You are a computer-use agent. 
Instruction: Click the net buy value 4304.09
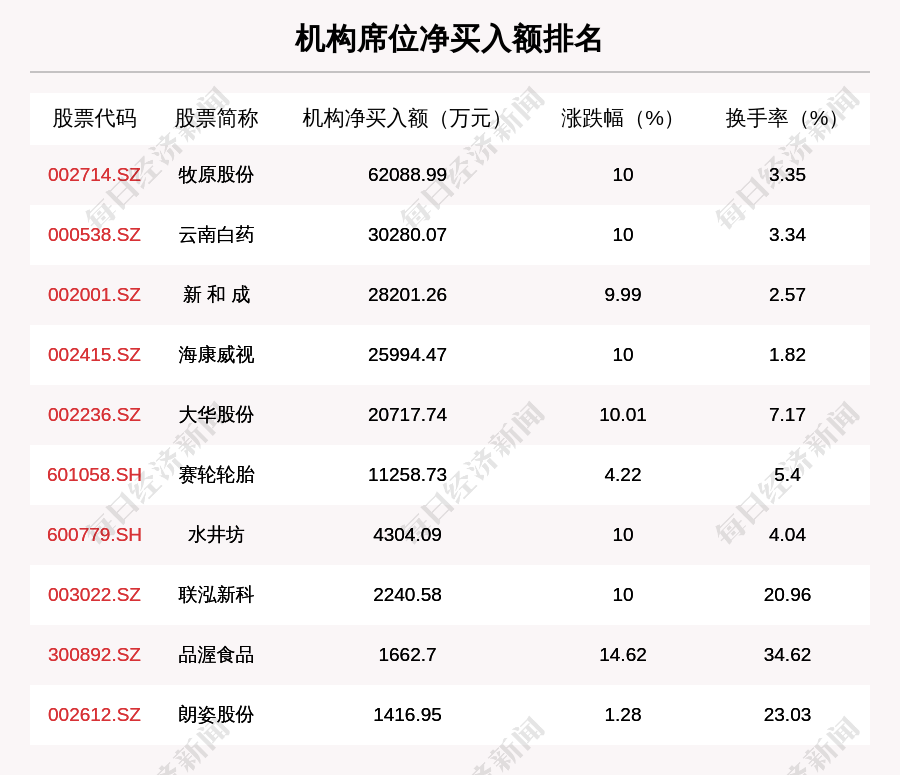coord(408,534)
